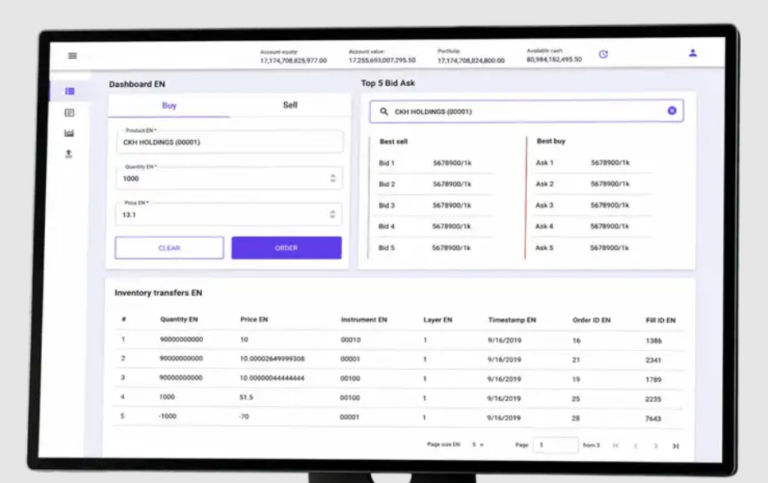Select the Ask 4 row

coord(592,226)
